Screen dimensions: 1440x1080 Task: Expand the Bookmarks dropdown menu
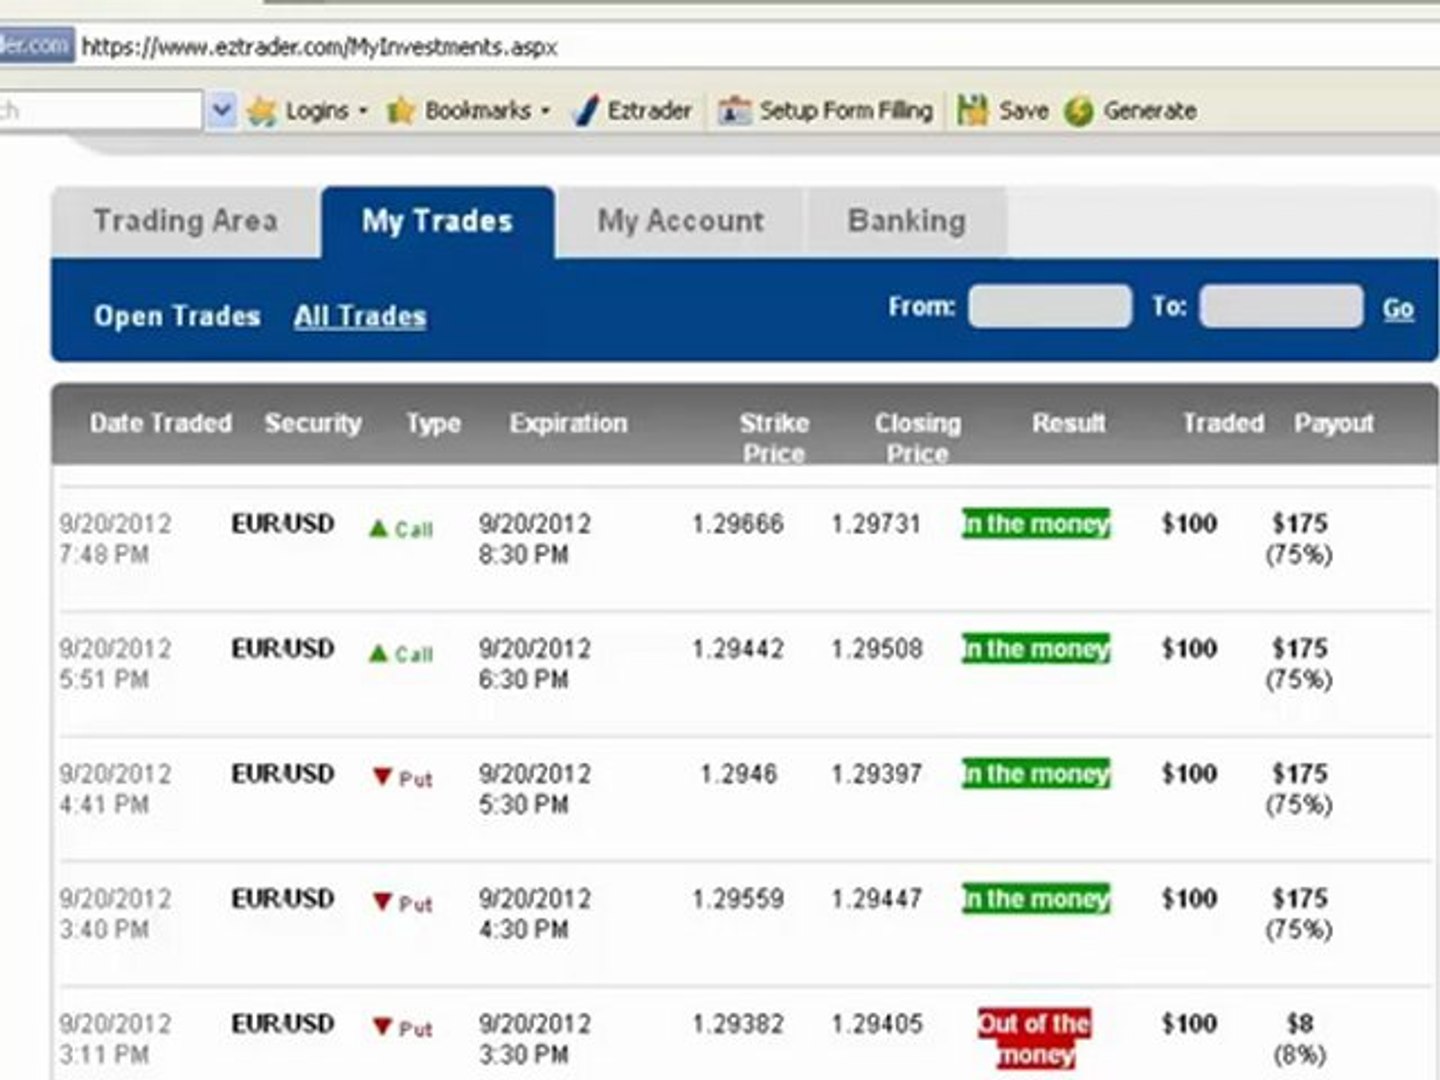click(x=545, y=111)
